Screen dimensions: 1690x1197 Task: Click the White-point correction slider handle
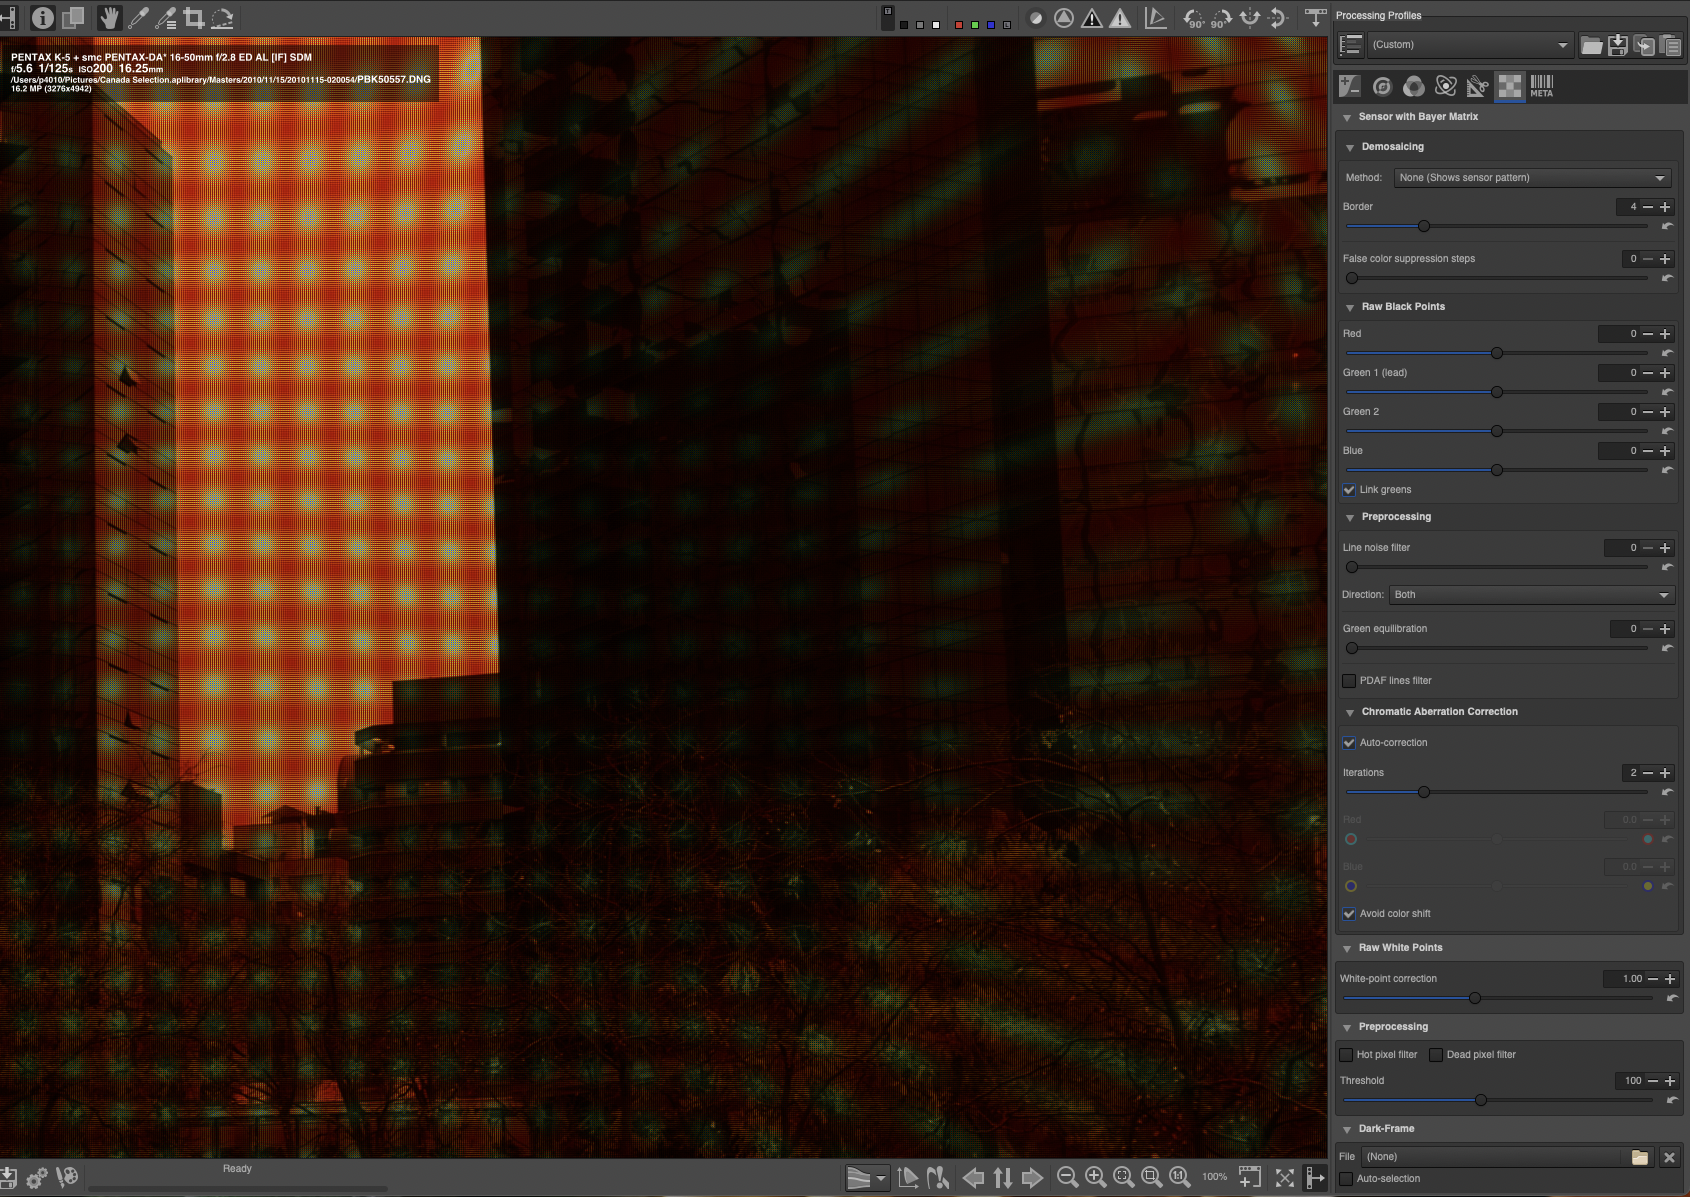click(1475, 998)
